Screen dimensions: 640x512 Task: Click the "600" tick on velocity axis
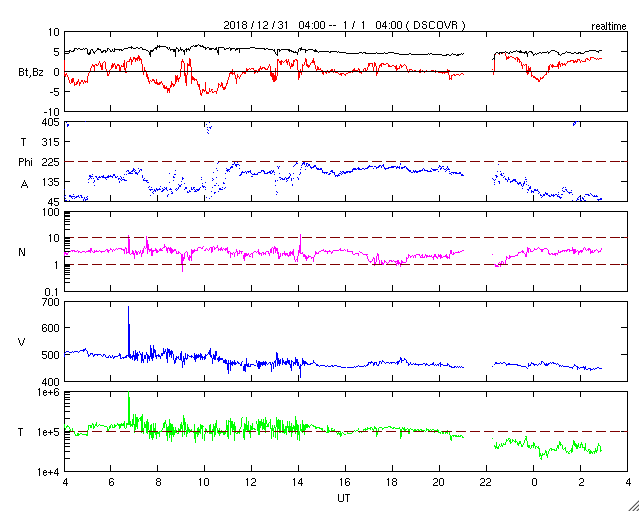pyautogui.click(x=52, y=328)
